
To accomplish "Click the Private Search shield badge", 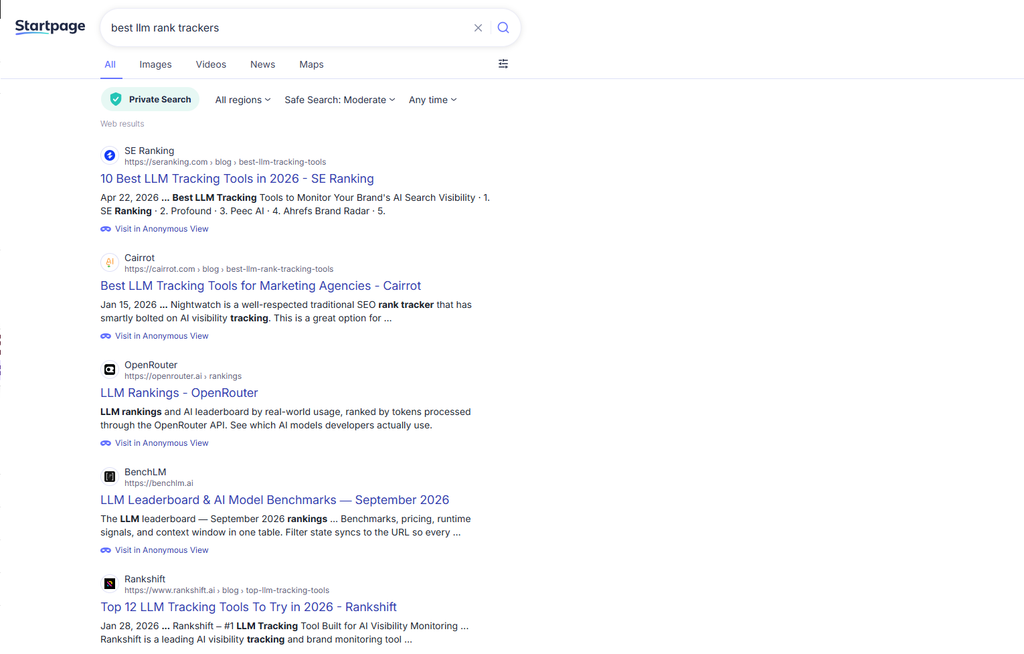I will click(150, 99).
